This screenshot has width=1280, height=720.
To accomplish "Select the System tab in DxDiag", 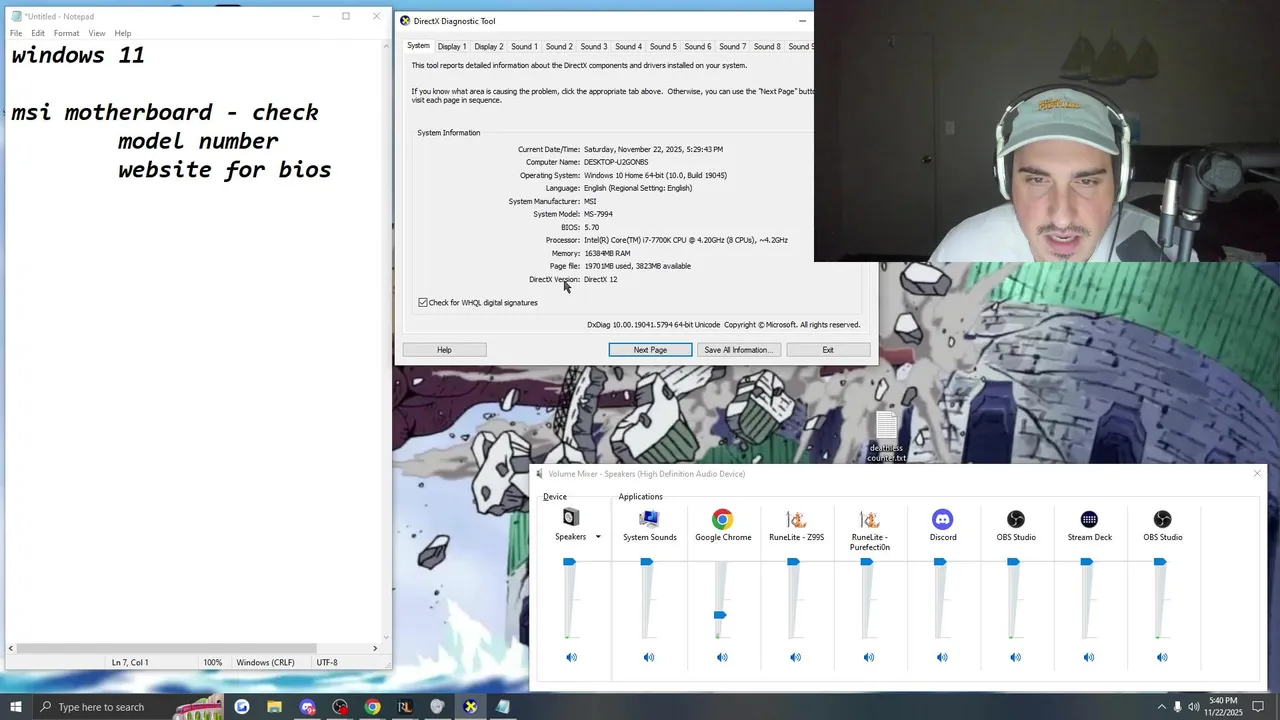I will [418, 46].
